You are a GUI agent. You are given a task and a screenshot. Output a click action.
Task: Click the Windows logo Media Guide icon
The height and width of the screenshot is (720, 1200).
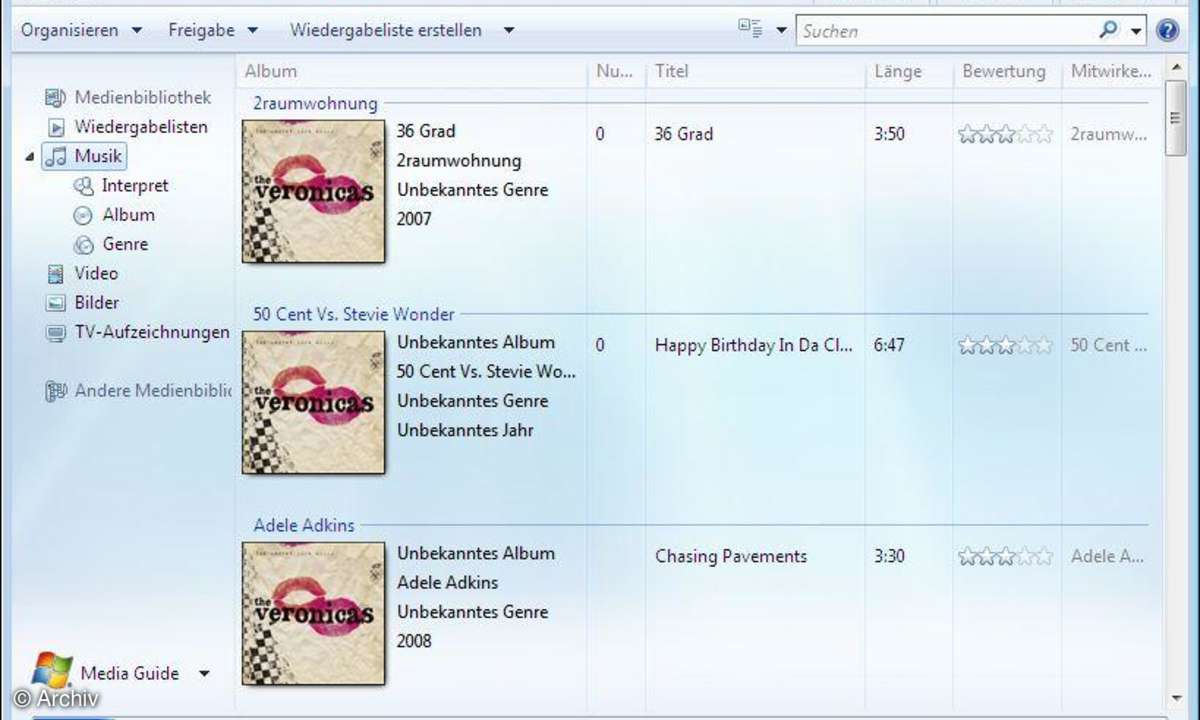52,671
